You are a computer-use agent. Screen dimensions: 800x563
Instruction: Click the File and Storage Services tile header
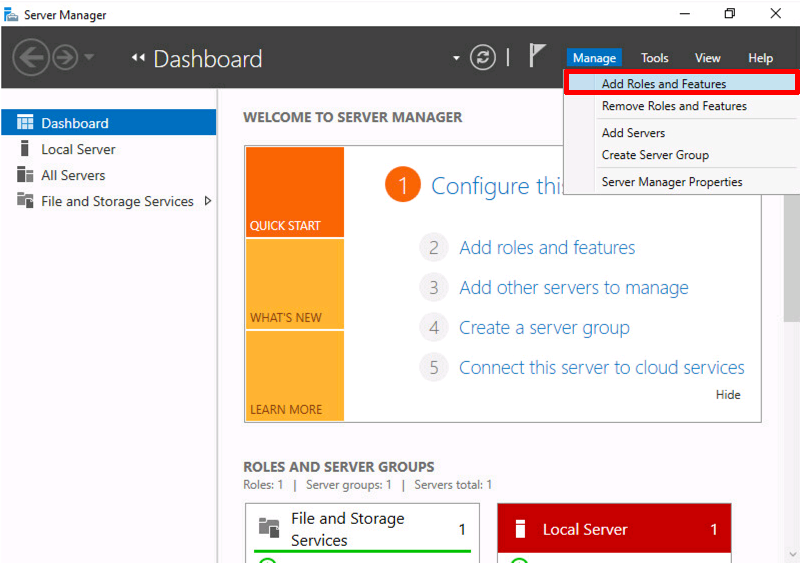coord(362,529)
